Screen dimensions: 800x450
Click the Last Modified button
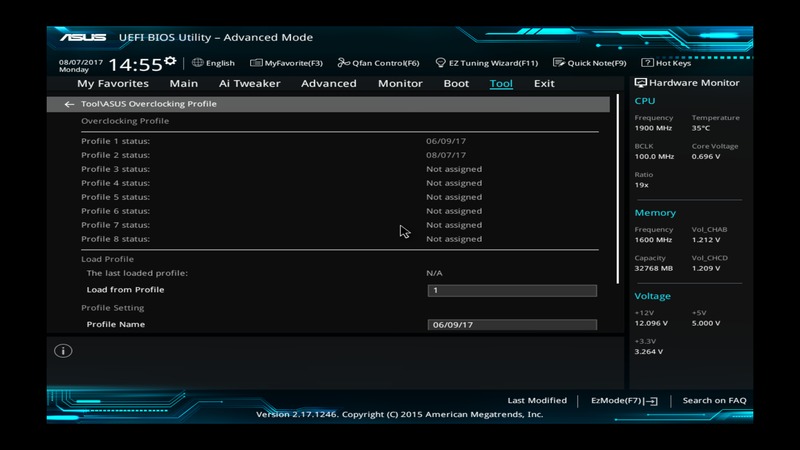click(537, 400)
